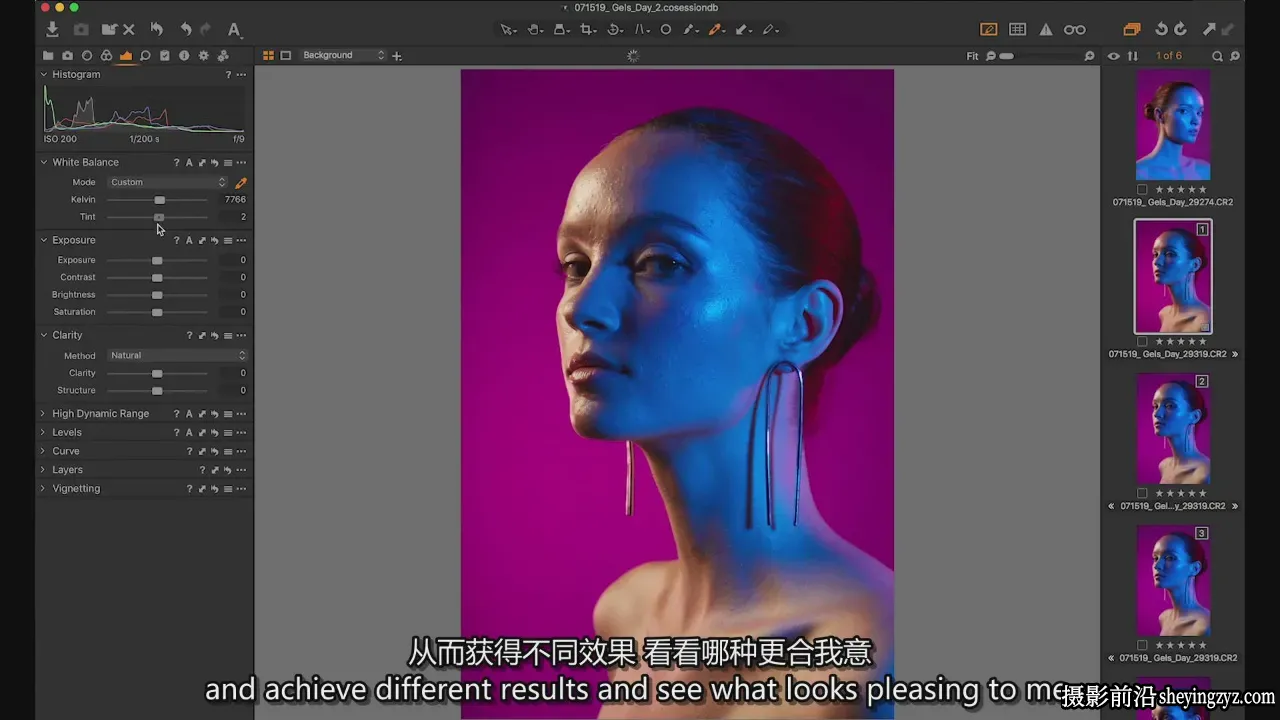
Task: Pick white balance with orange eyedropper
Action: [240, 183]
